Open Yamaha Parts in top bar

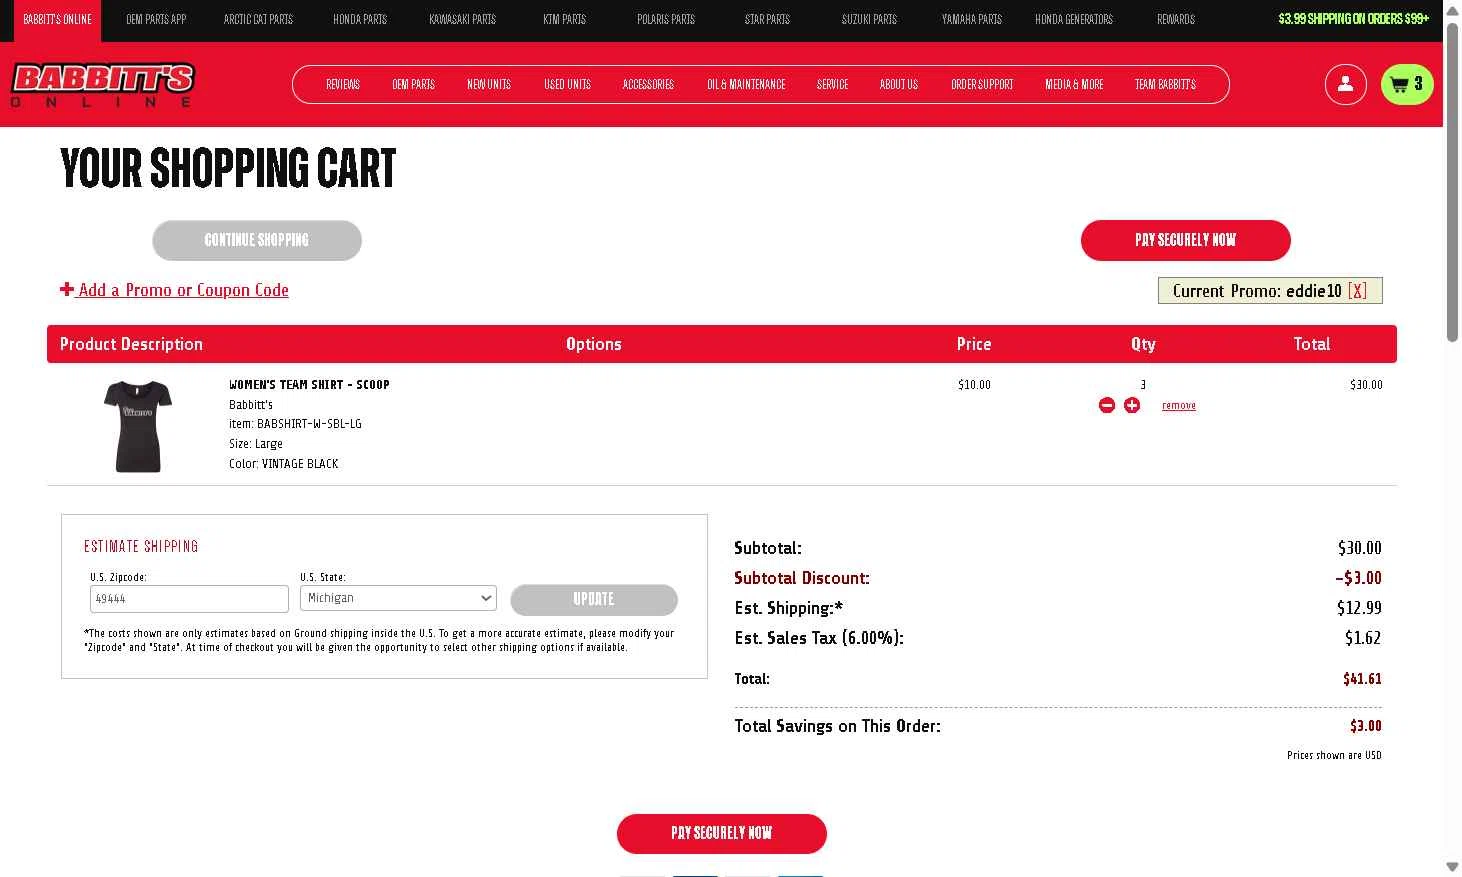pos(971,19)
